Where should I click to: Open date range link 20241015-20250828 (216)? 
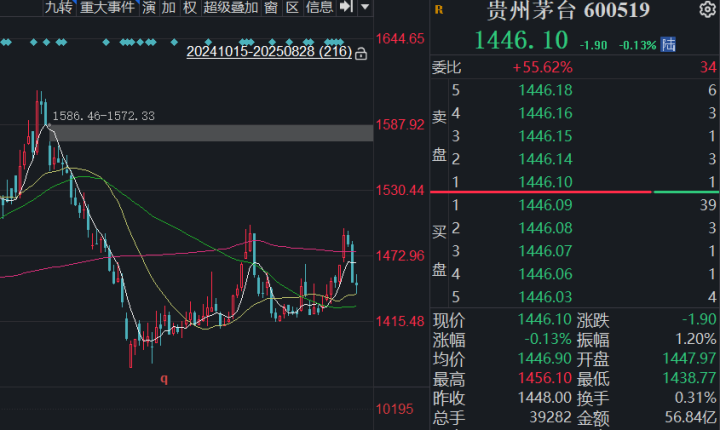[269, 51]
